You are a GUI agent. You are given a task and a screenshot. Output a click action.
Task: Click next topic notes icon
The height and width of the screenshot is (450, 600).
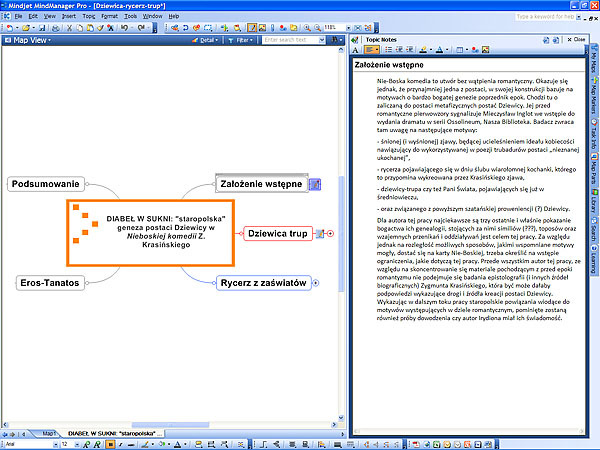point(556,40)
